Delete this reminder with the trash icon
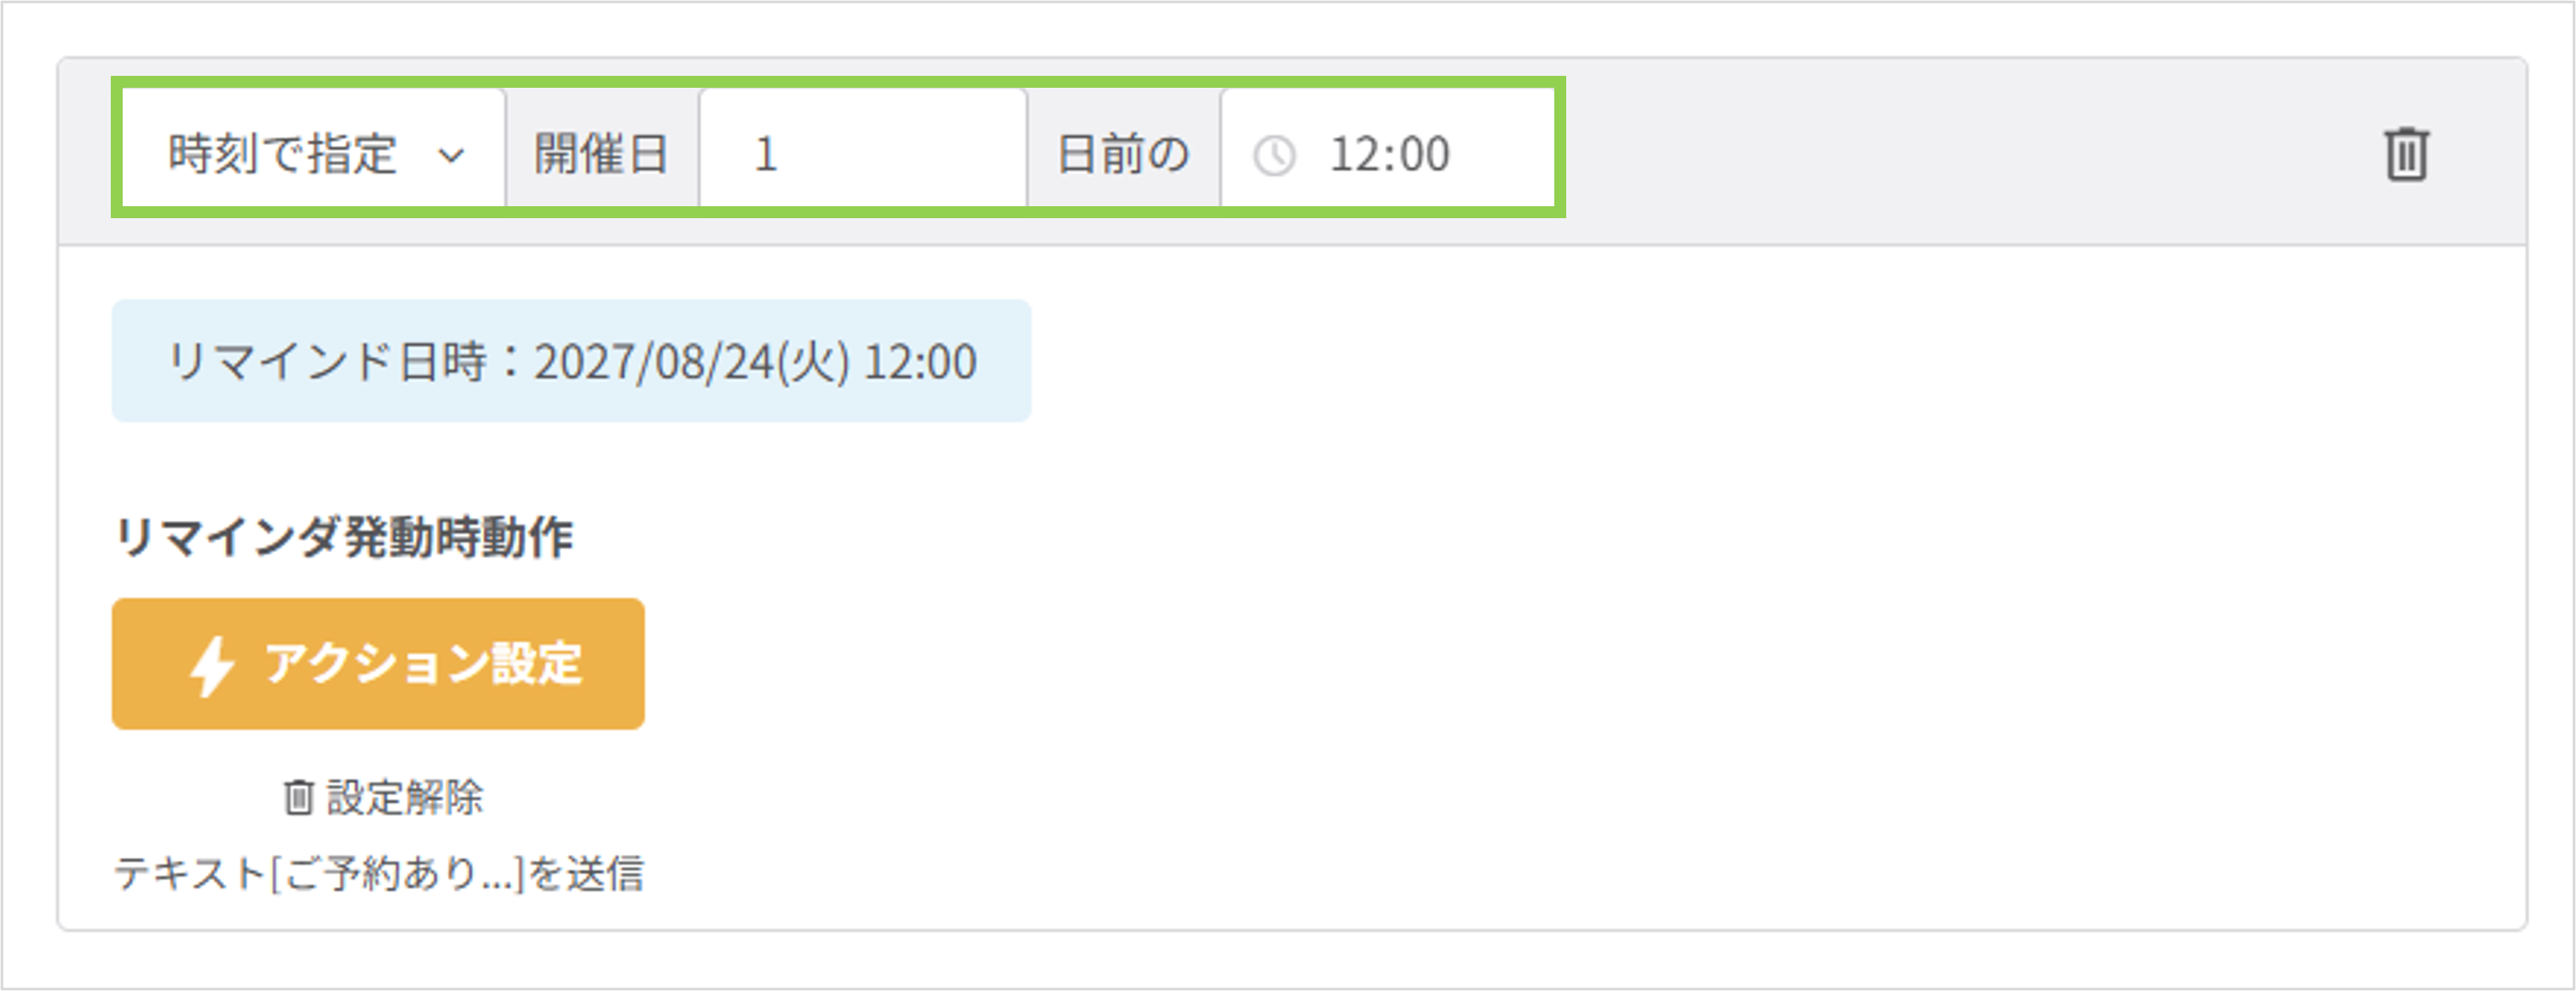This screenshot has width=2576, height=991. 2406,154
